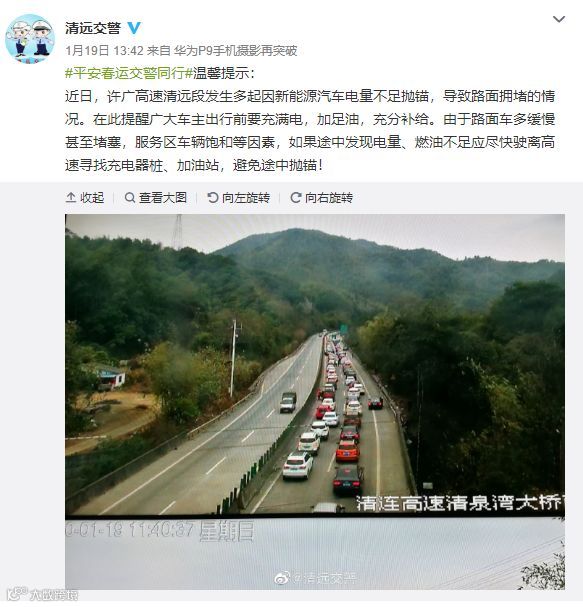Open the 清远交警 profile avatar

click(30, 39)
